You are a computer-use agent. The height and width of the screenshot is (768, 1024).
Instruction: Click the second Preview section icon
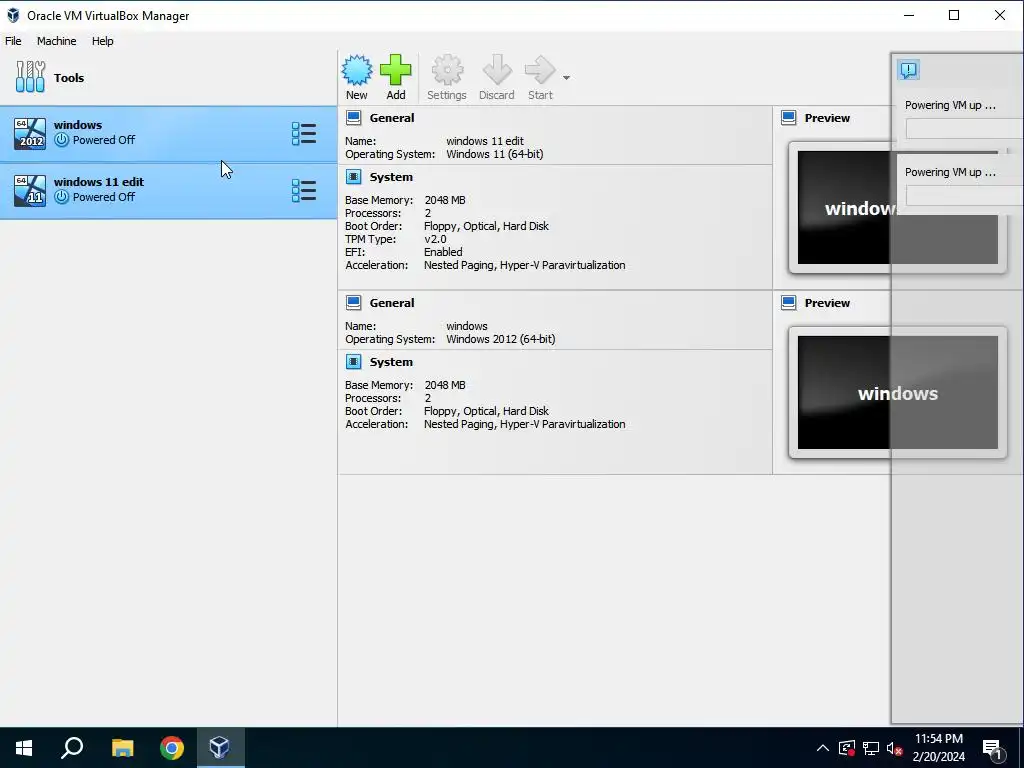point(789,302)
